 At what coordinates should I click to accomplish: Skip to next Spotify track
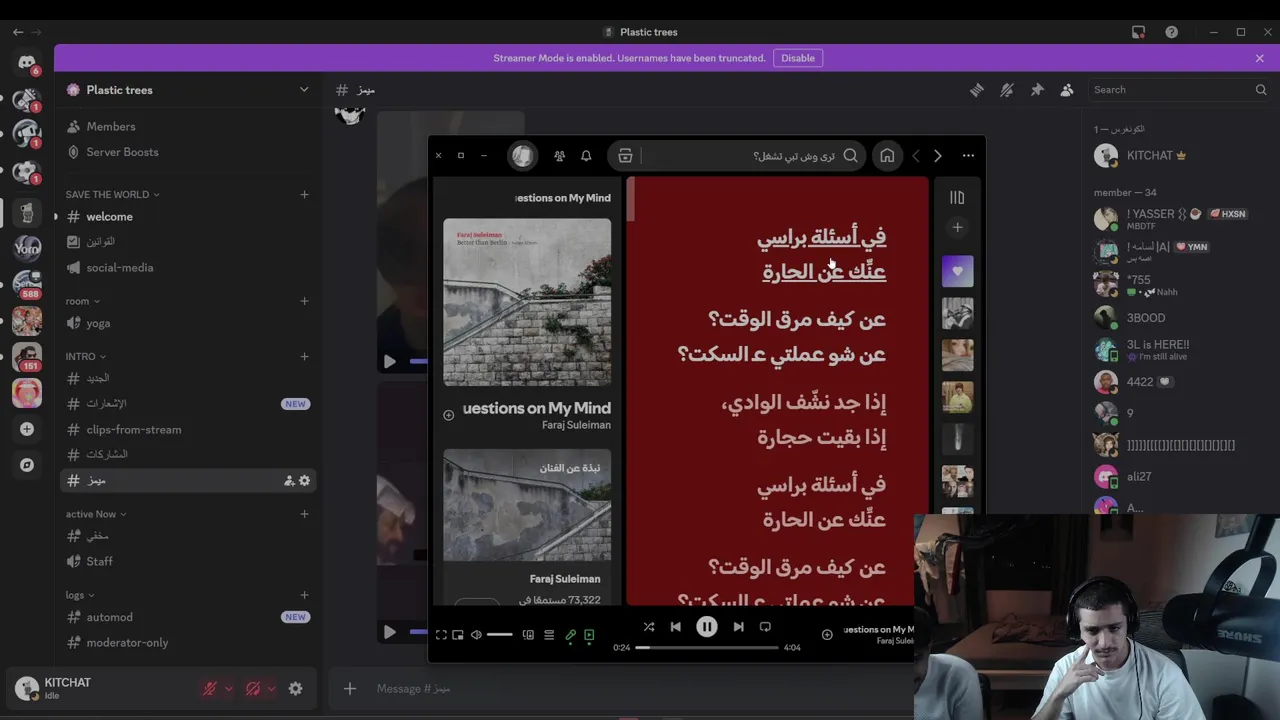(x=738, y=627)
